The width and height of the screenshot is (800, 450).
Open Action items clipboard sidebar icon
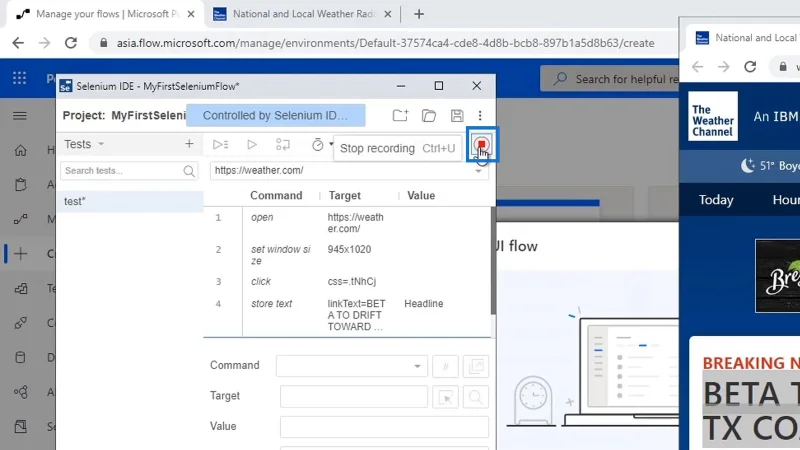pyautogui.click(x=20, y=184)
